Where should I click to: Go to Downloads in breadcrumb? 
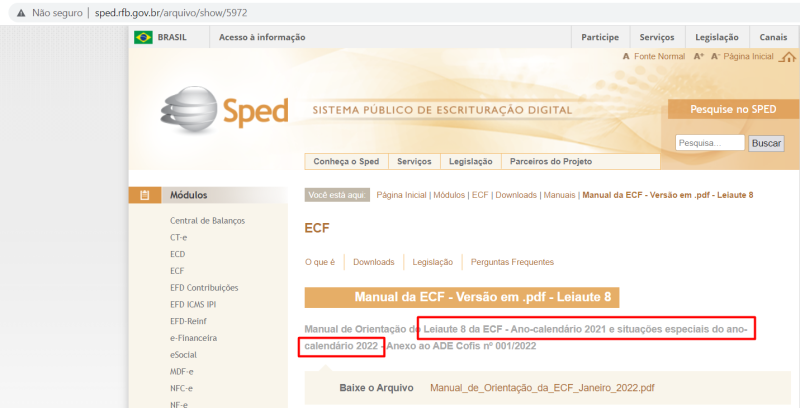516,195
